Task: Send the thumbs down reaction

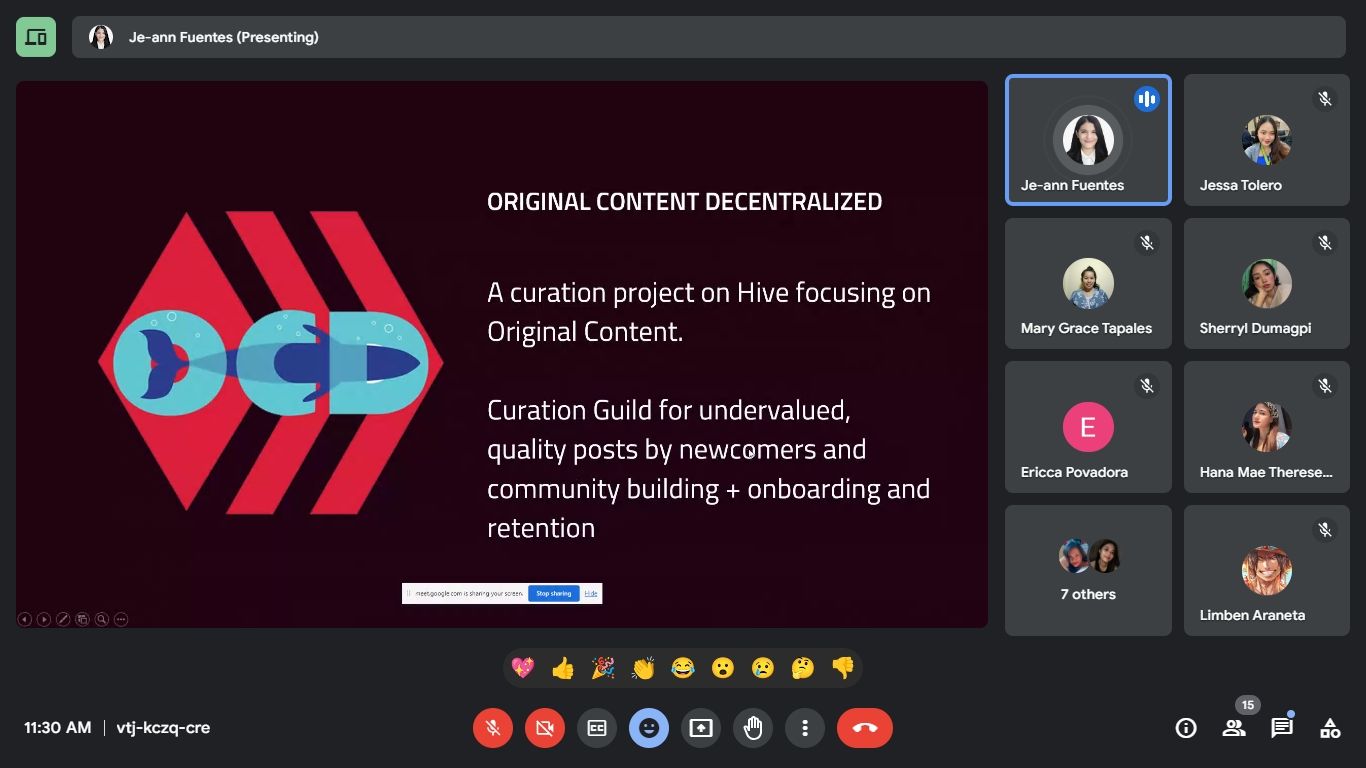Action: pos(843,667)
